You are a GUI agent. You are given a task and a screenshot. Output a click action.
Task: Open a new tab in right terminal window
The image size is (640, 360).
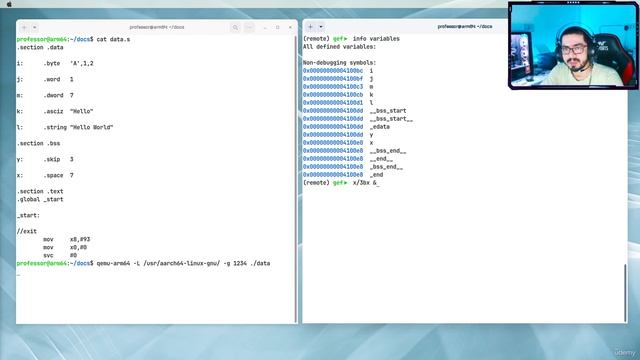[x=310, y=27]
